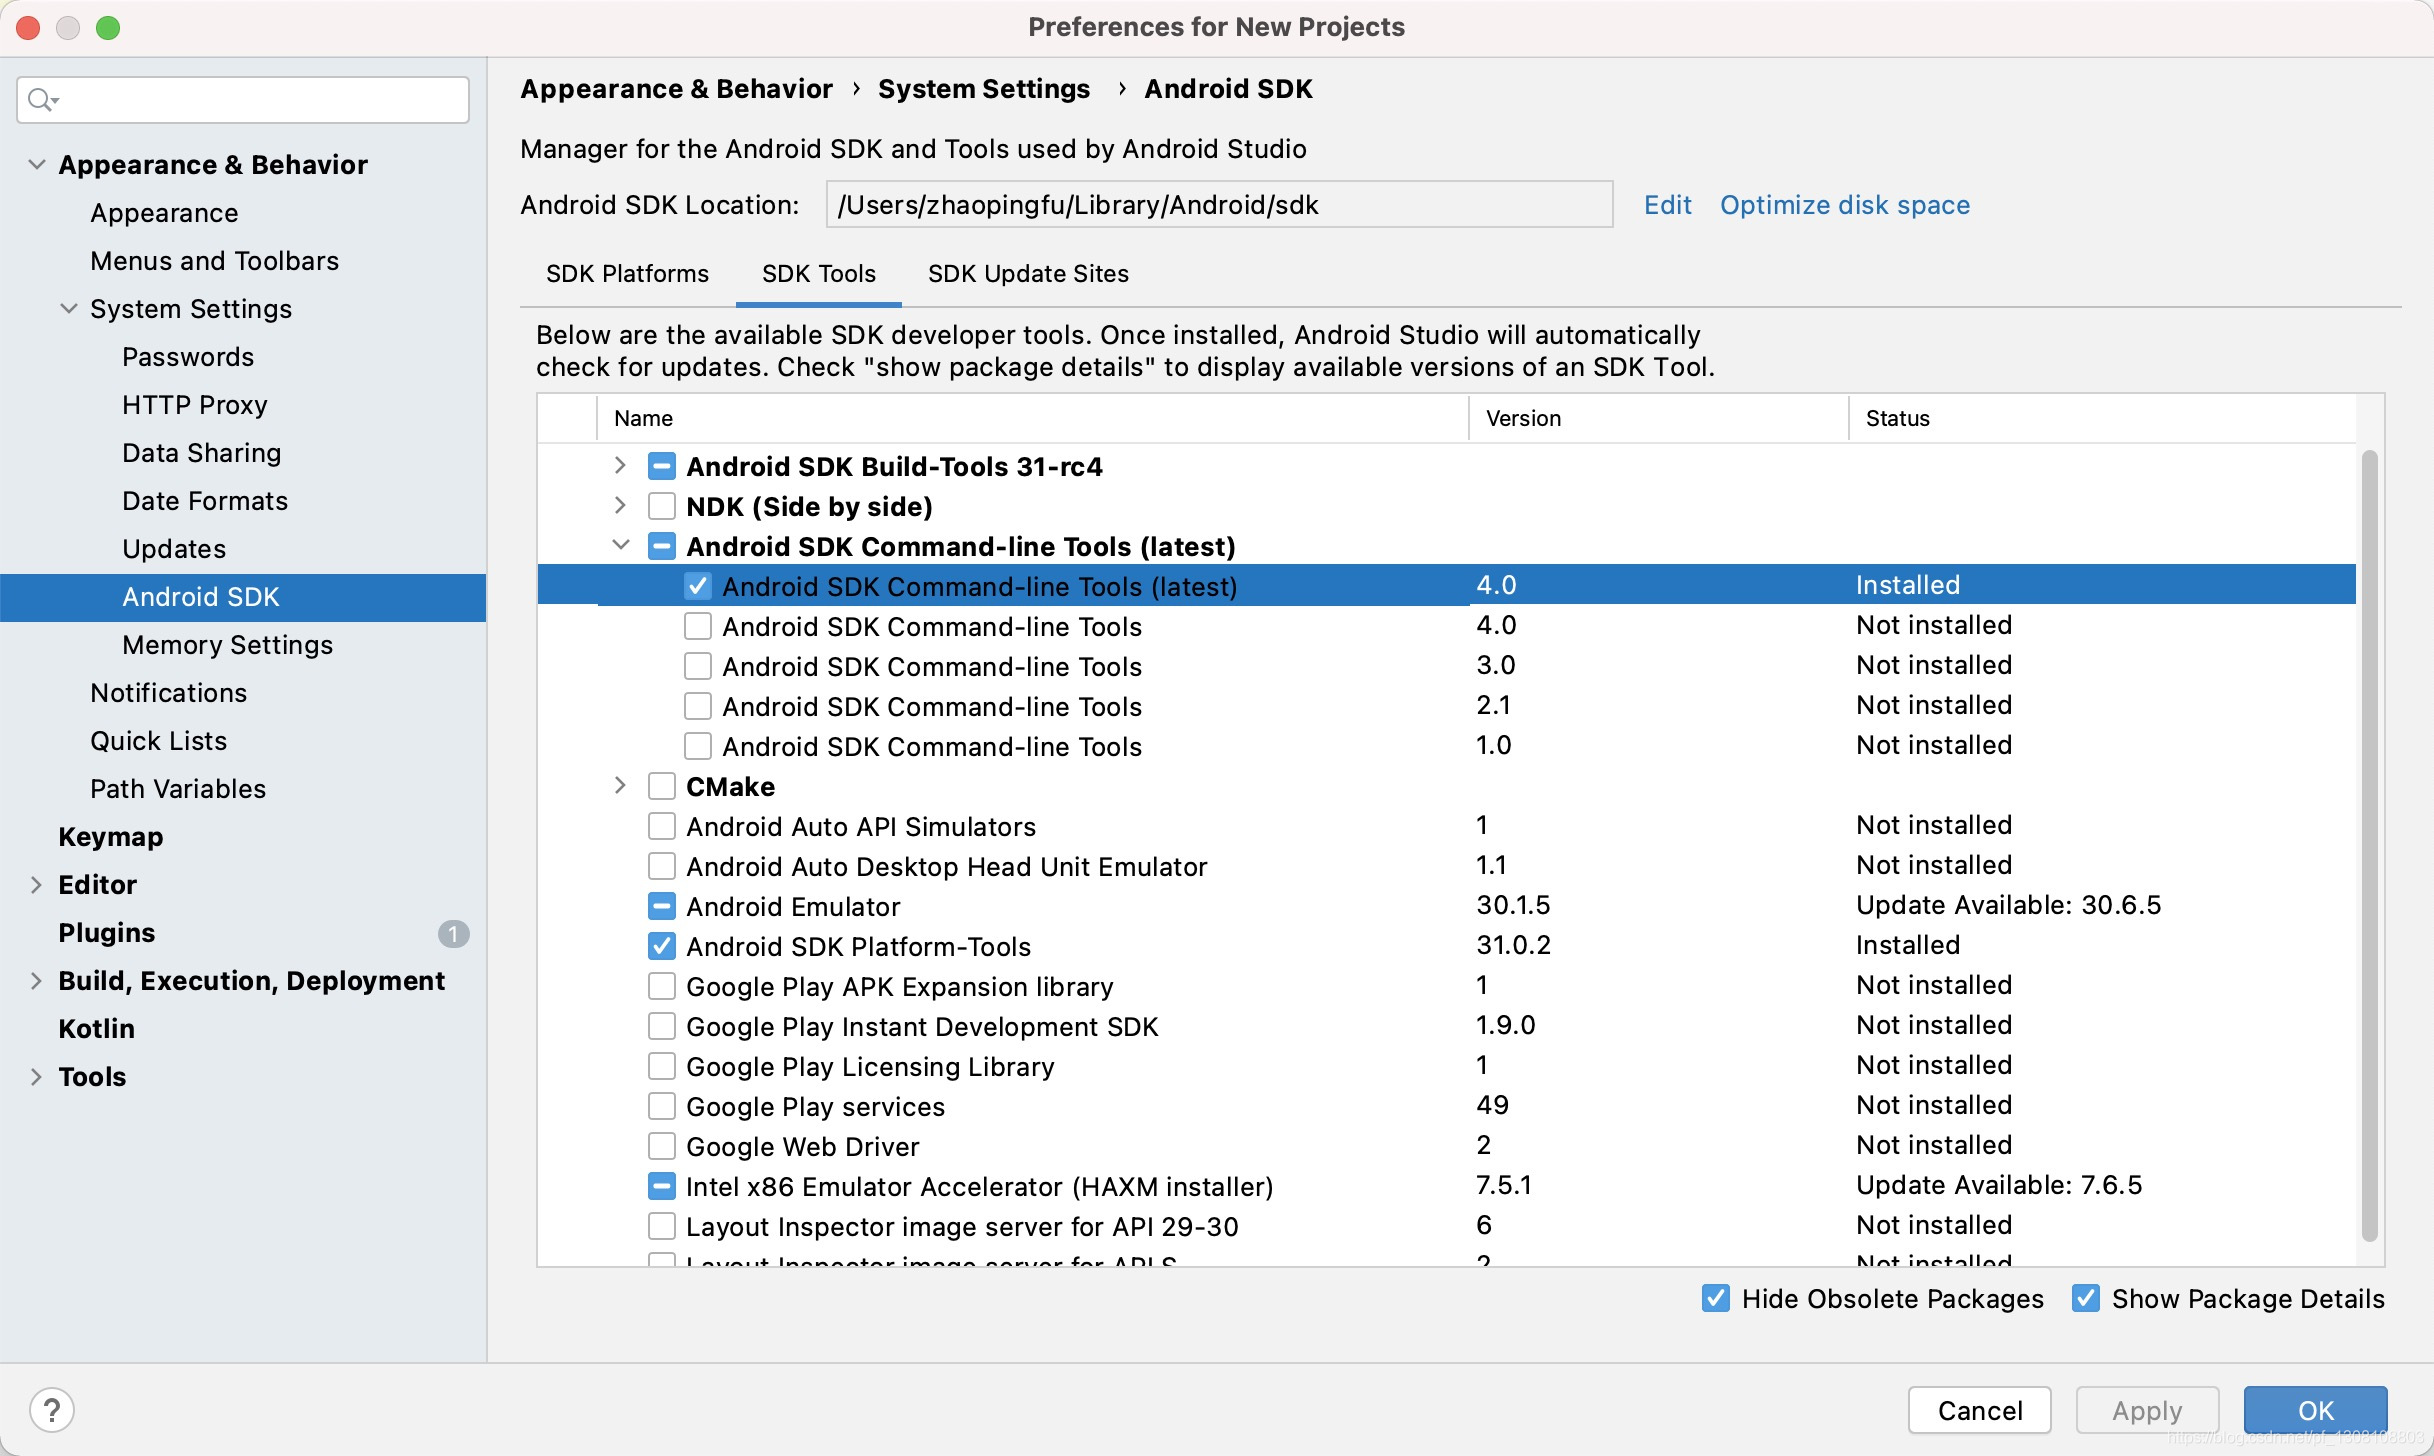This screenshot has width=2434, height=1456.
Task: Open the help question mark button
Action: click(52, 1410)
